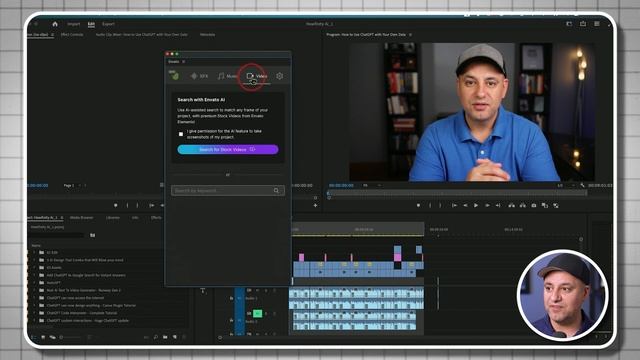
Task: Go to Out point in Program monitor
Action: tap(498, 205)
